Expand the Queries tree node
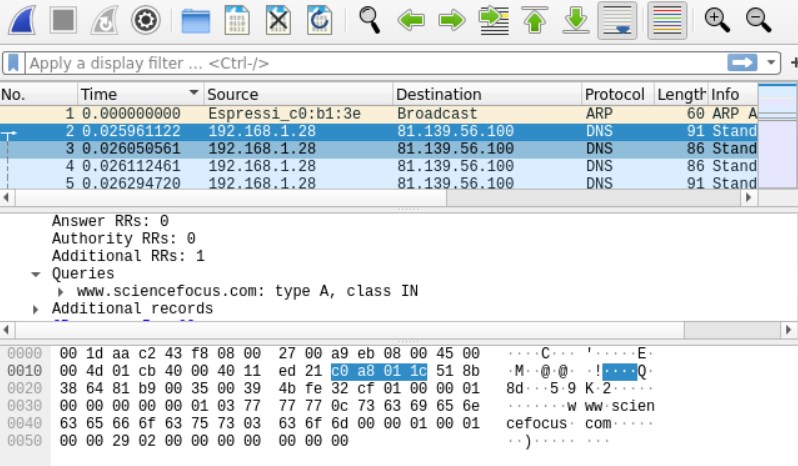The image size is (798, 466). click(37, 274)
